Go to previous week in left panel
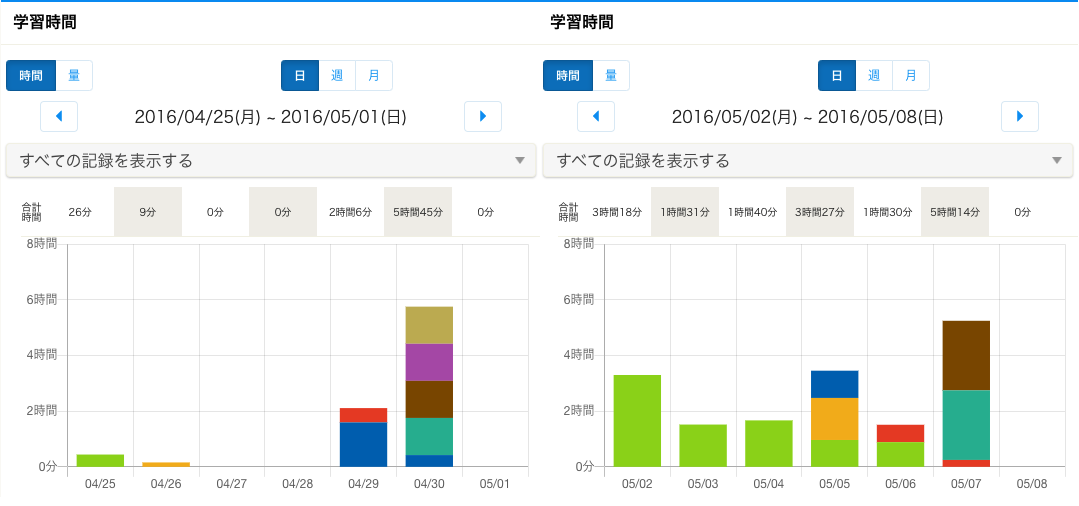 point(59,117)
